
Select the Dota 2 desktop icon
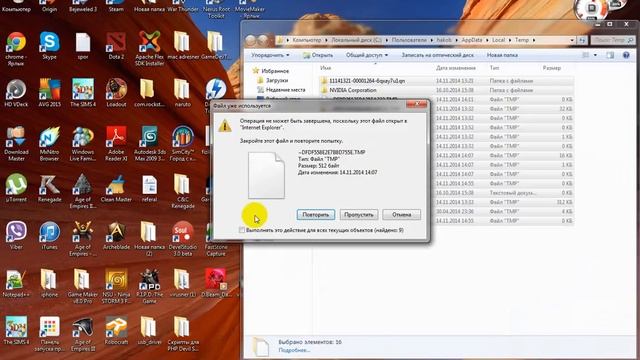click(116, 46)
